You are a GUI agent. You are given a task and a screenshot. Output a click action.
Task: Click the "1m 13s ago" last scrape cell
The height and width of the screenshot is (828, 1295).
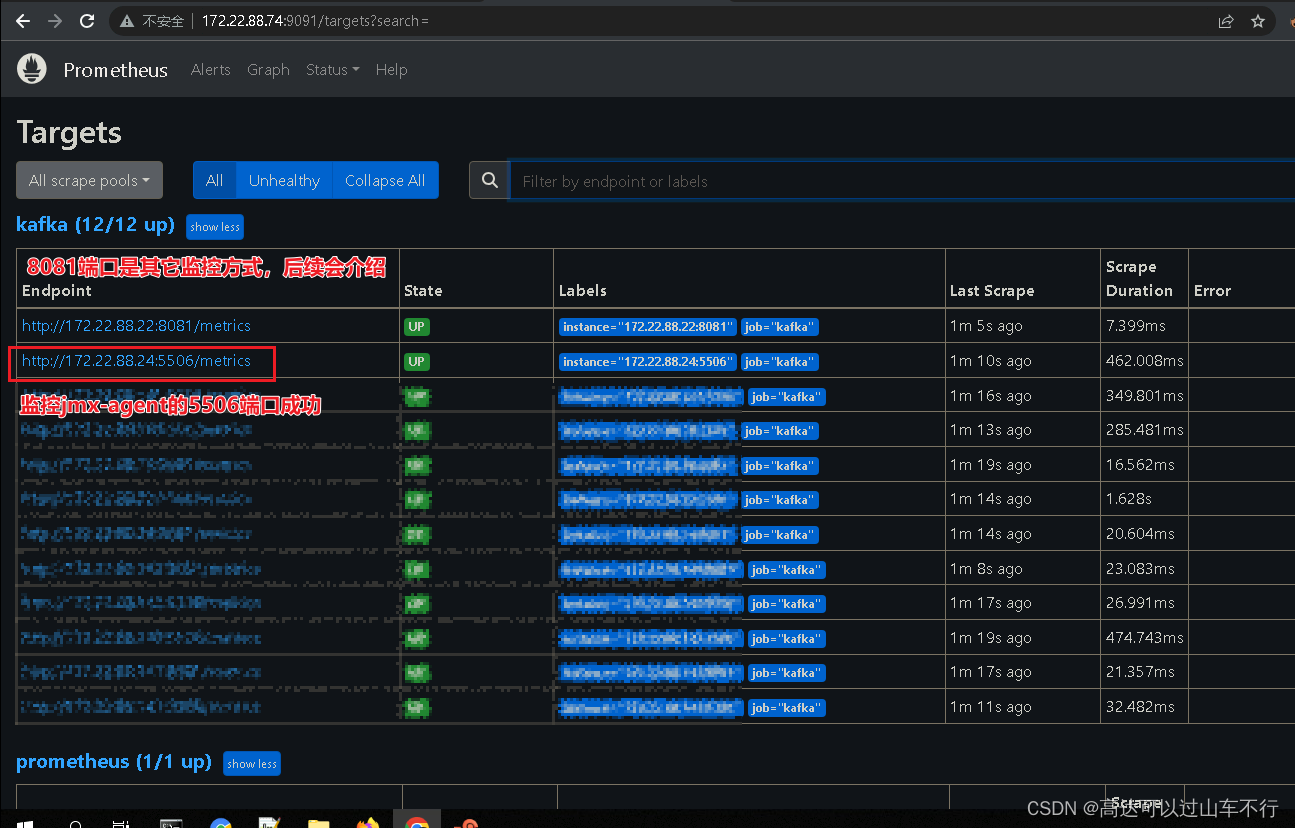click(990, 430)
